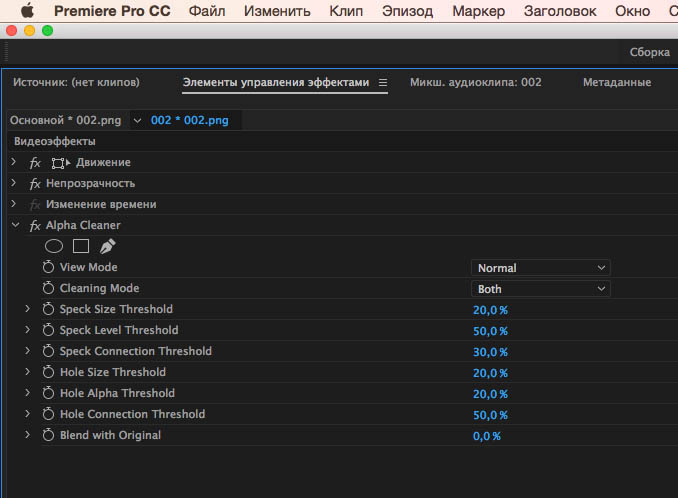Switch to the Источник: (нет клипов) tab
This screenshot has height=498, width=678.
pyautogui.click(x=77, y=82)
